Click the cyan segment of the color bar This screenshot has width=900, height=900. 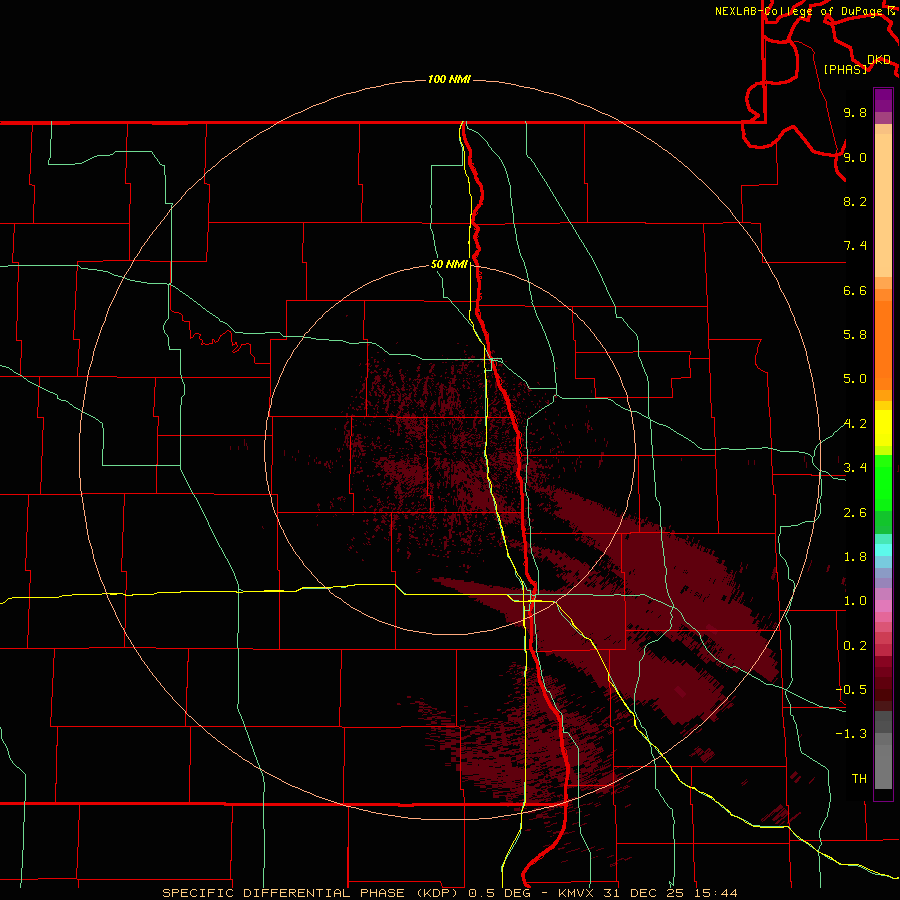[883, 550]
